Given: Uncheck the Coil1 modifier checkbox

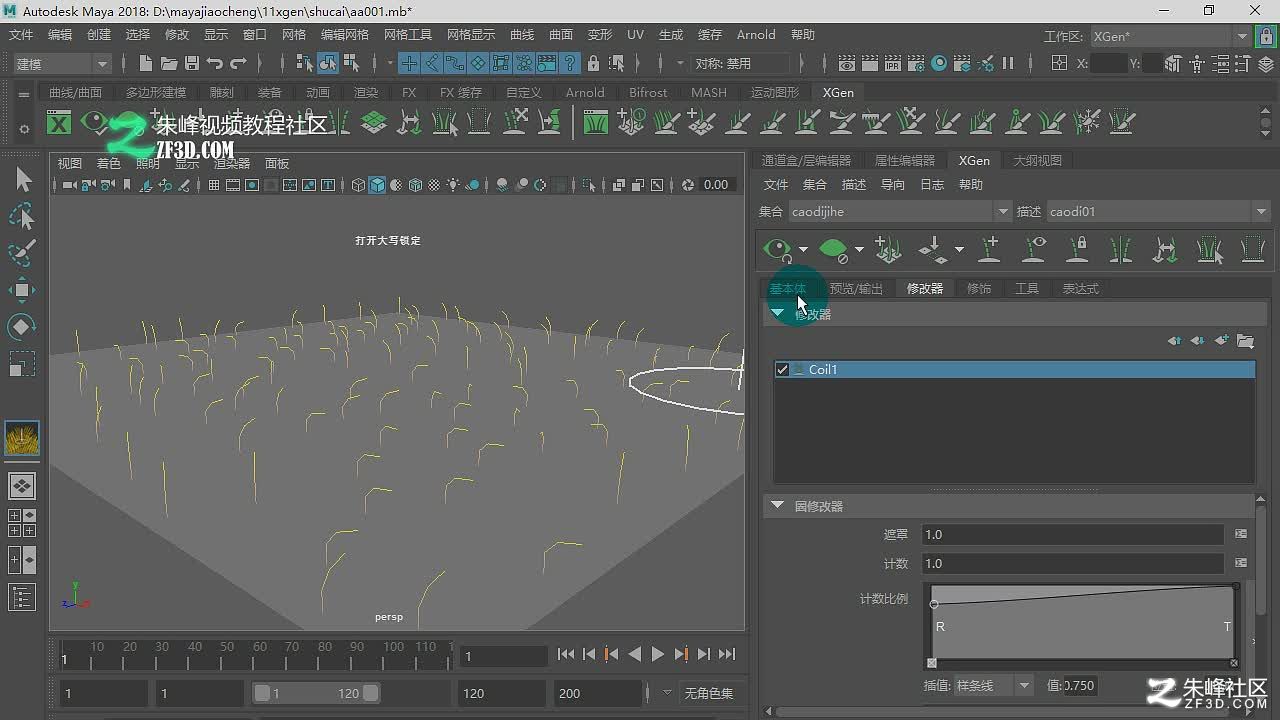Looking at the screenshot, I should (782, 369).
